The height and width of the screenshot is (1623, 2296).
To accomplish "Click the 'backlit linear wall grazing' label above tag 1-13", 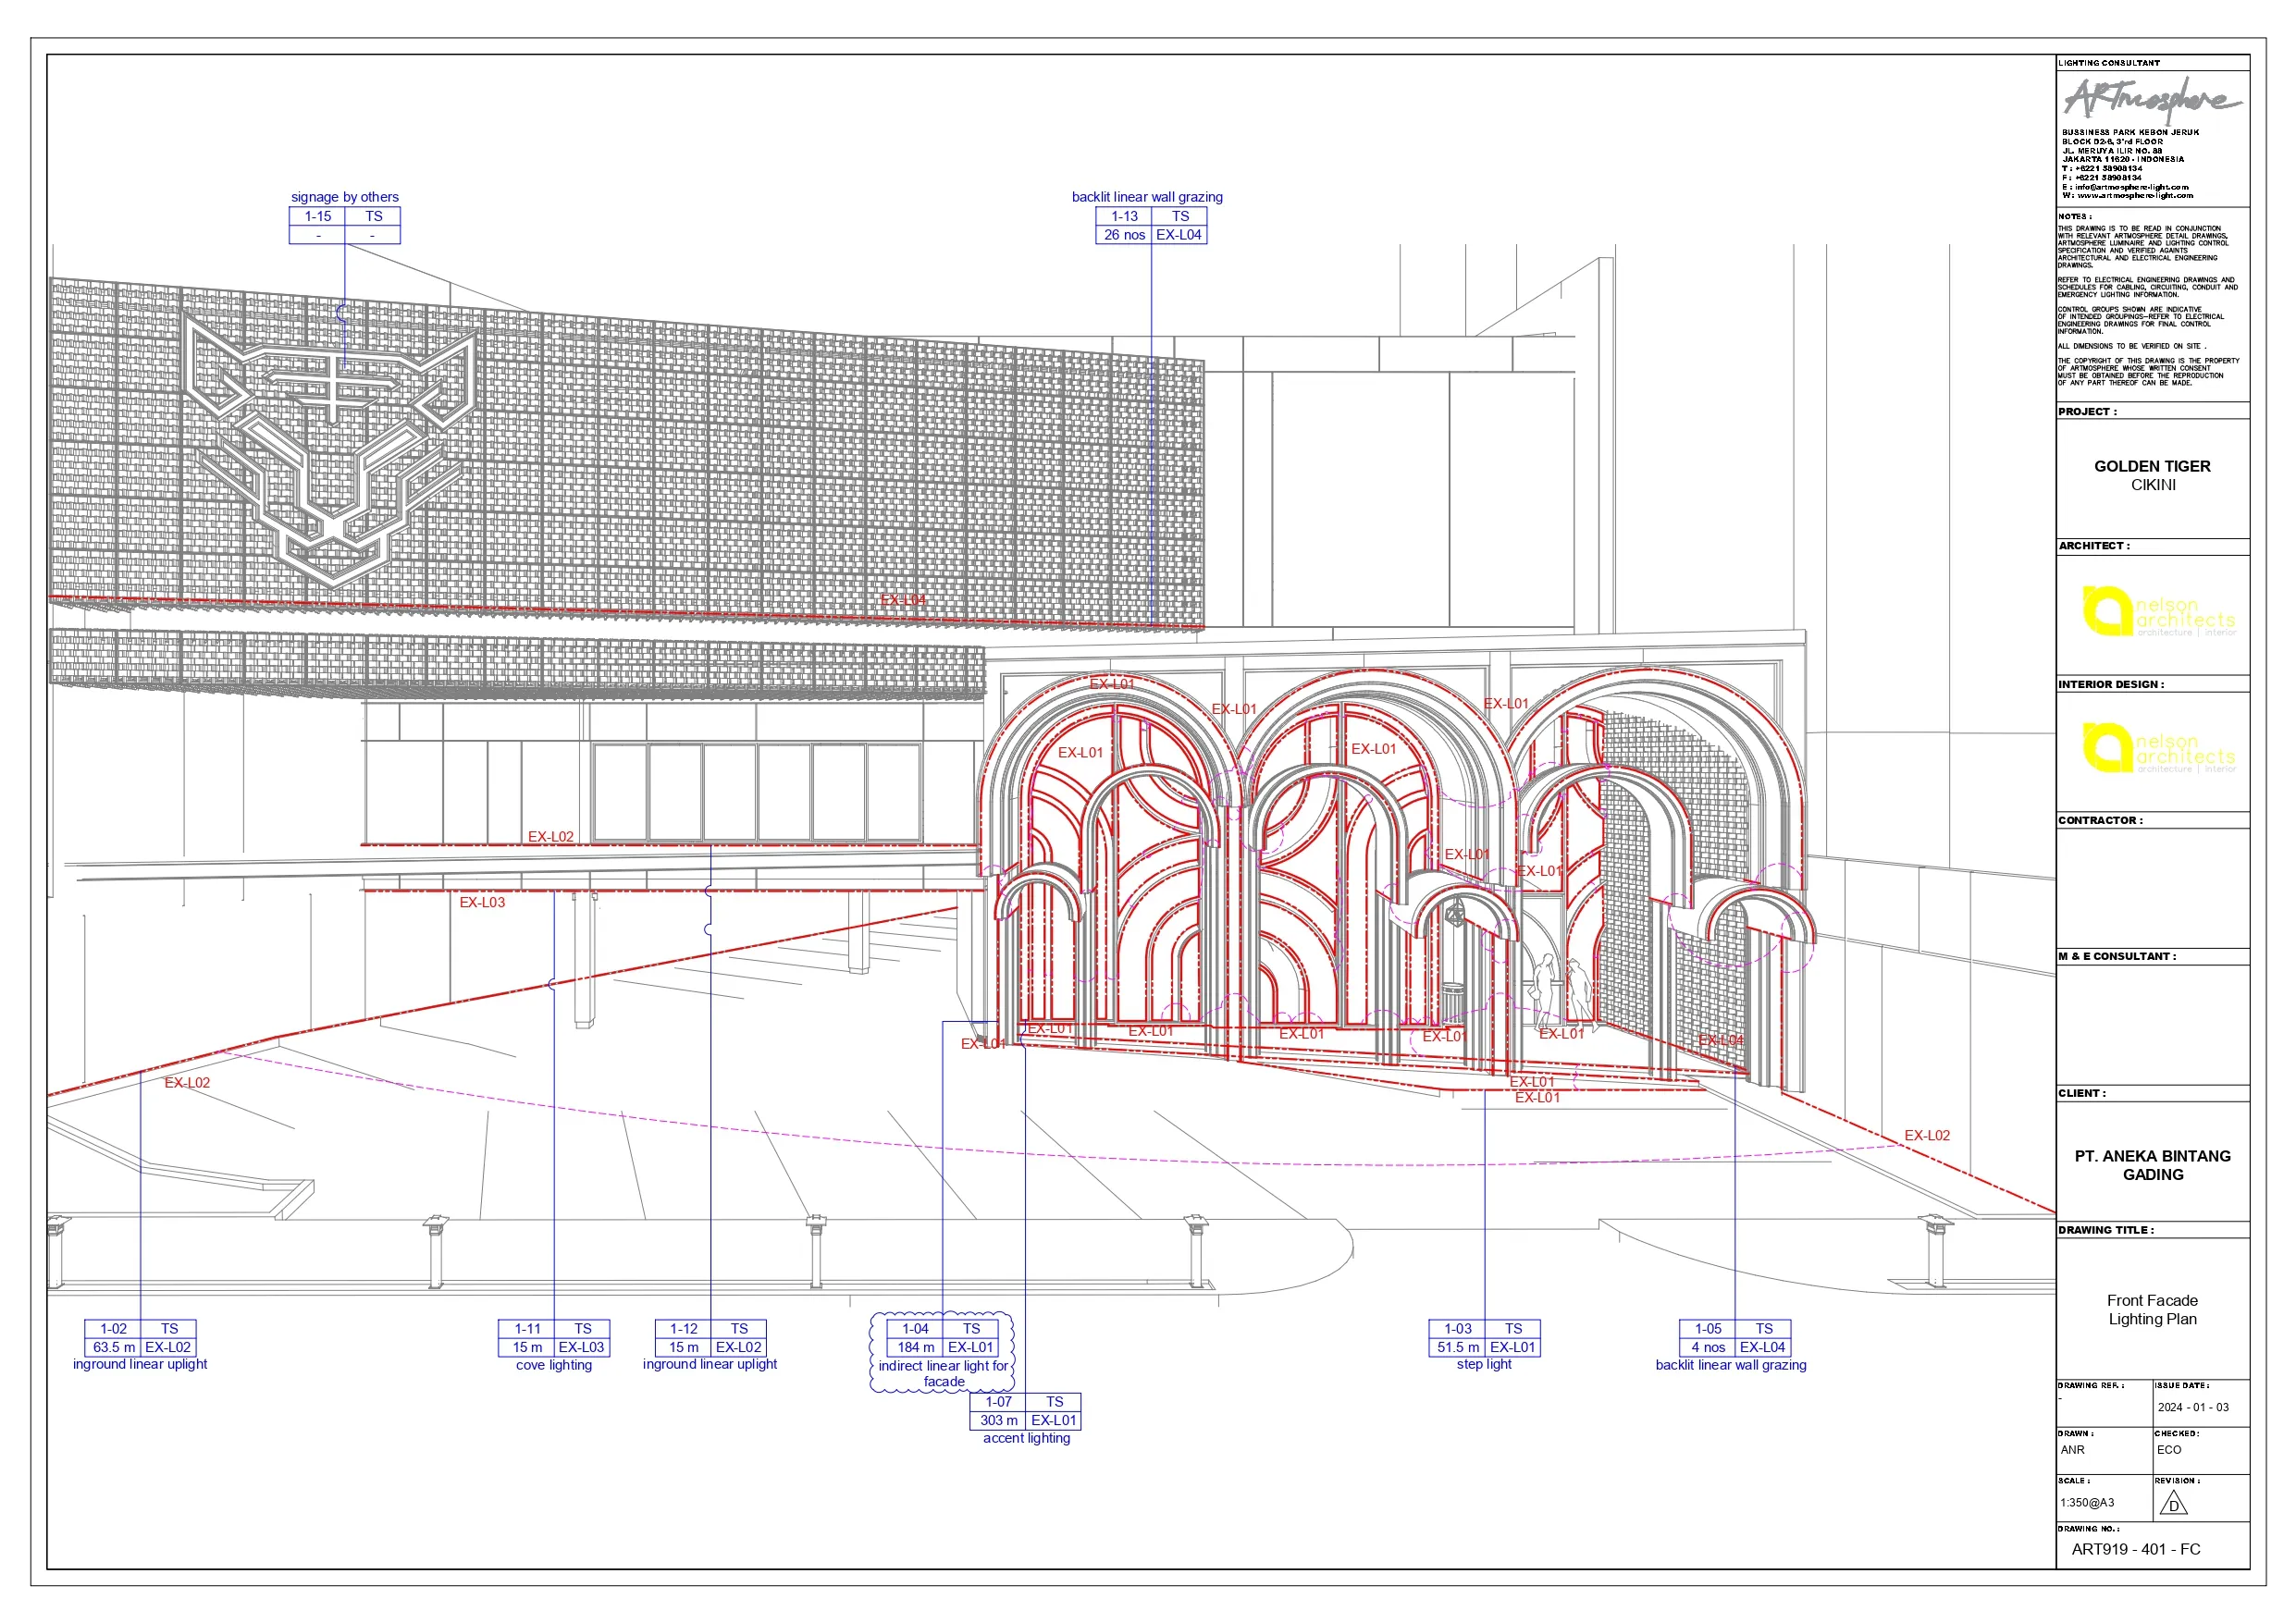I will [x=1147, y=197].
